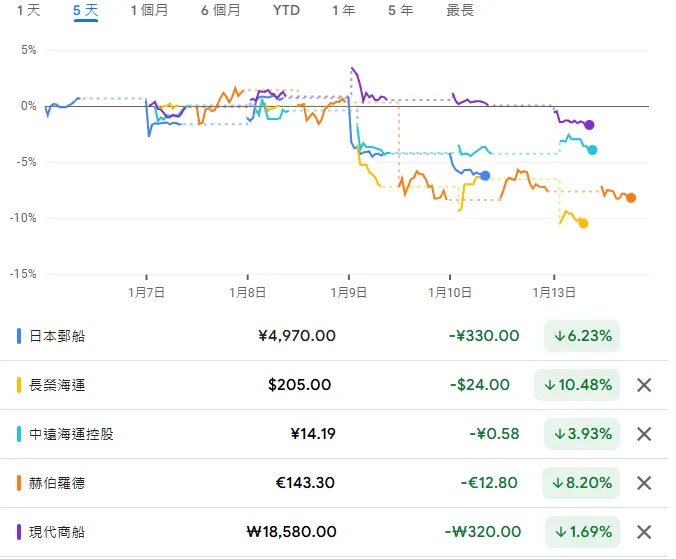Remove 長榮海運 from the comparison

[x=644, y=385]
